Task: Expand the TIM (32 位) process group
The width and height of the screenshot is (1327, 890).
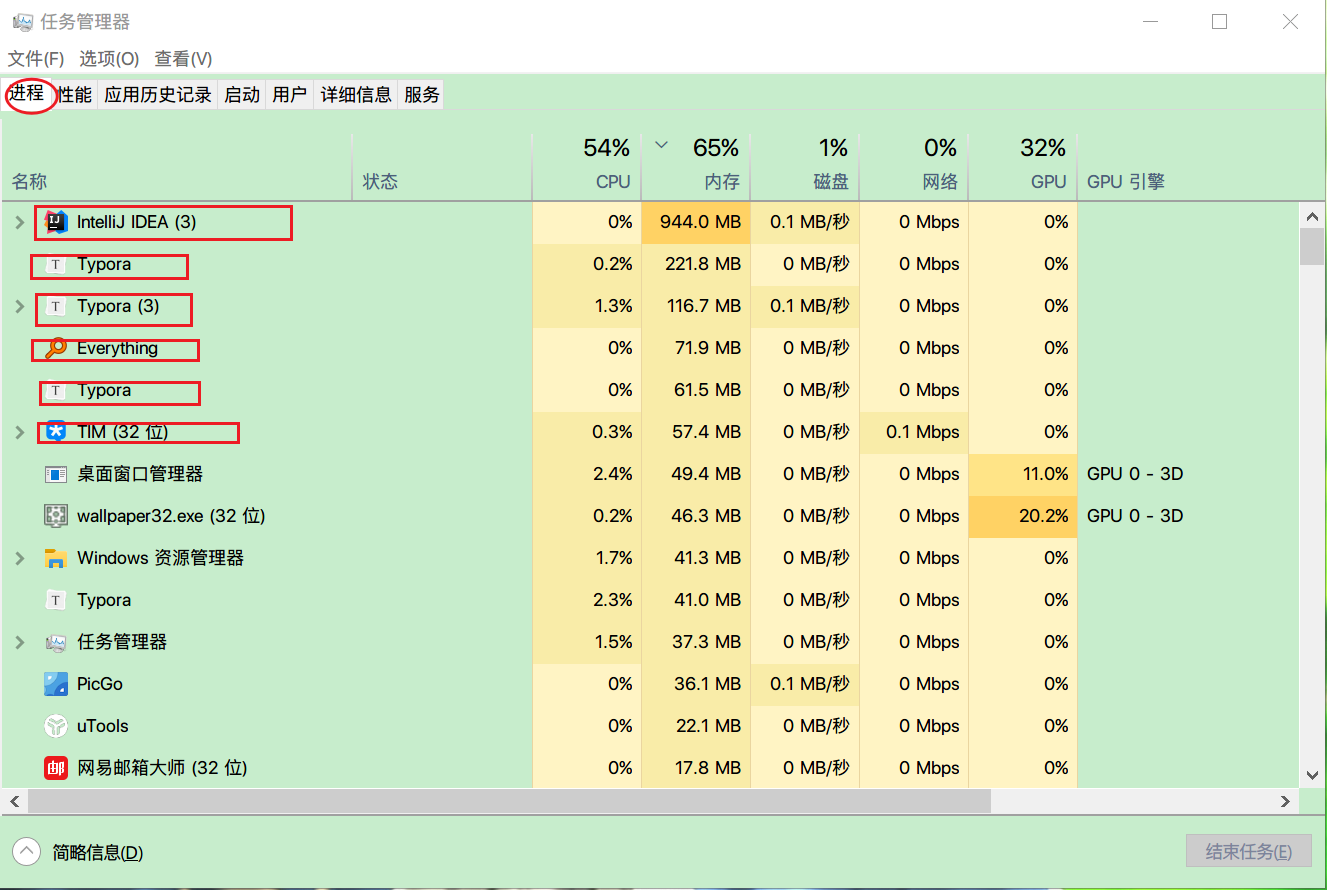Action: [x=19, y=432]
